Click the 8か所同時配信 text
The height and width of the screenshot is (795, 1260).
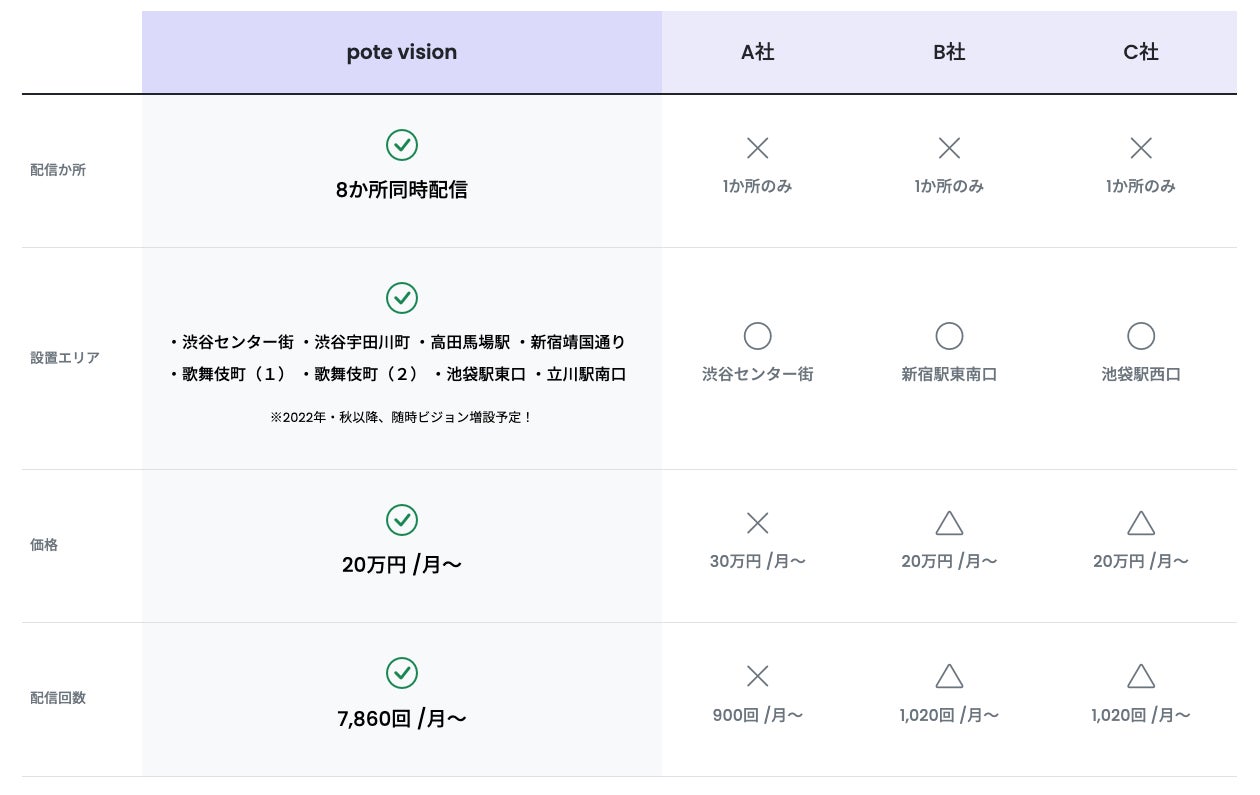click(x=401, y=190)
